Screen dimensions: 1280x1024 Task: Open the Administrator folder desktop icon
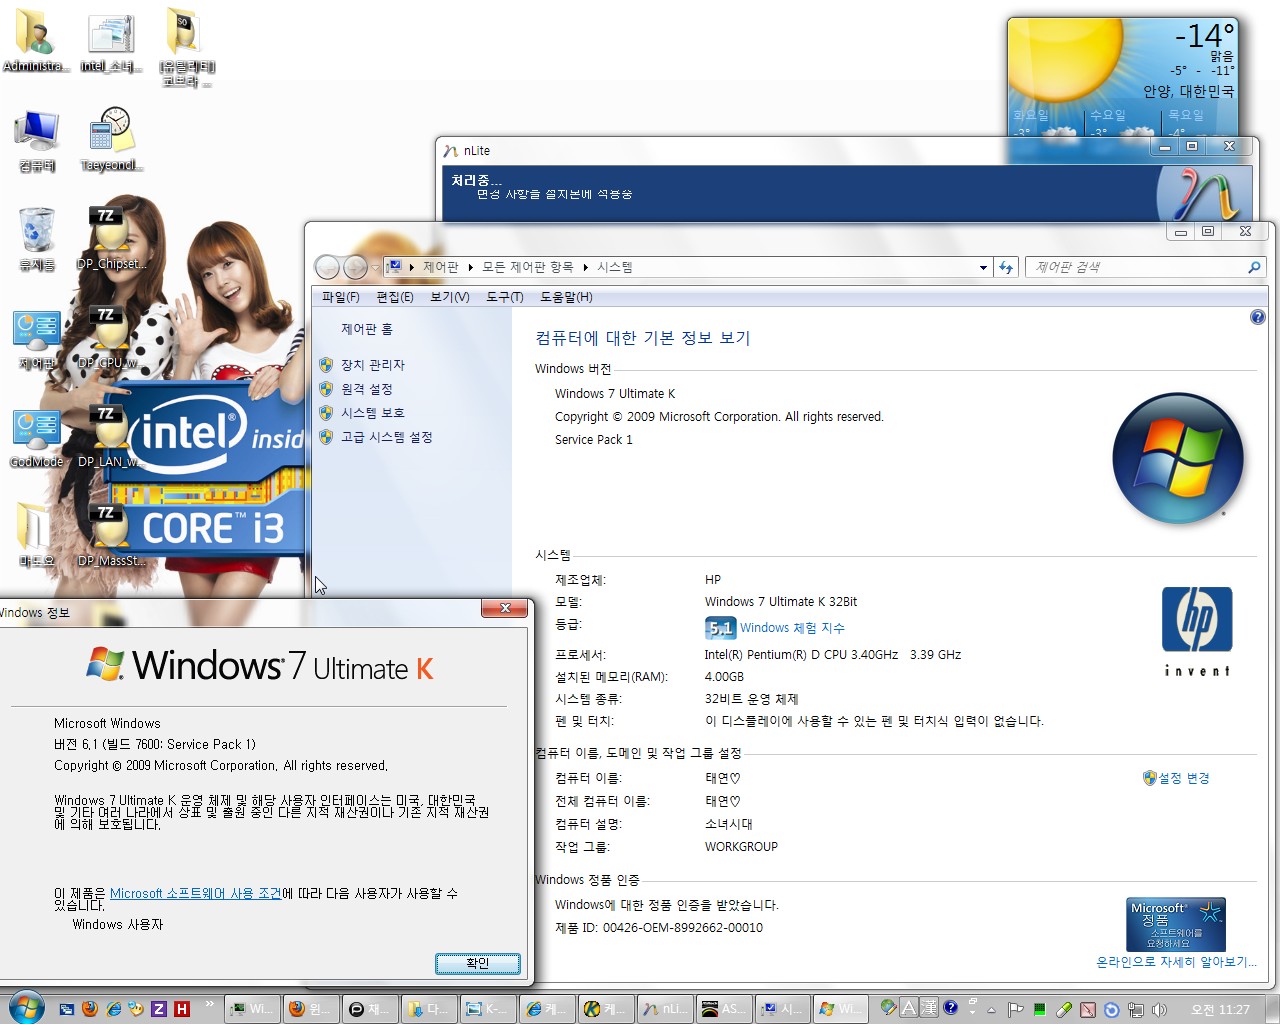click(x=36, y=42)
